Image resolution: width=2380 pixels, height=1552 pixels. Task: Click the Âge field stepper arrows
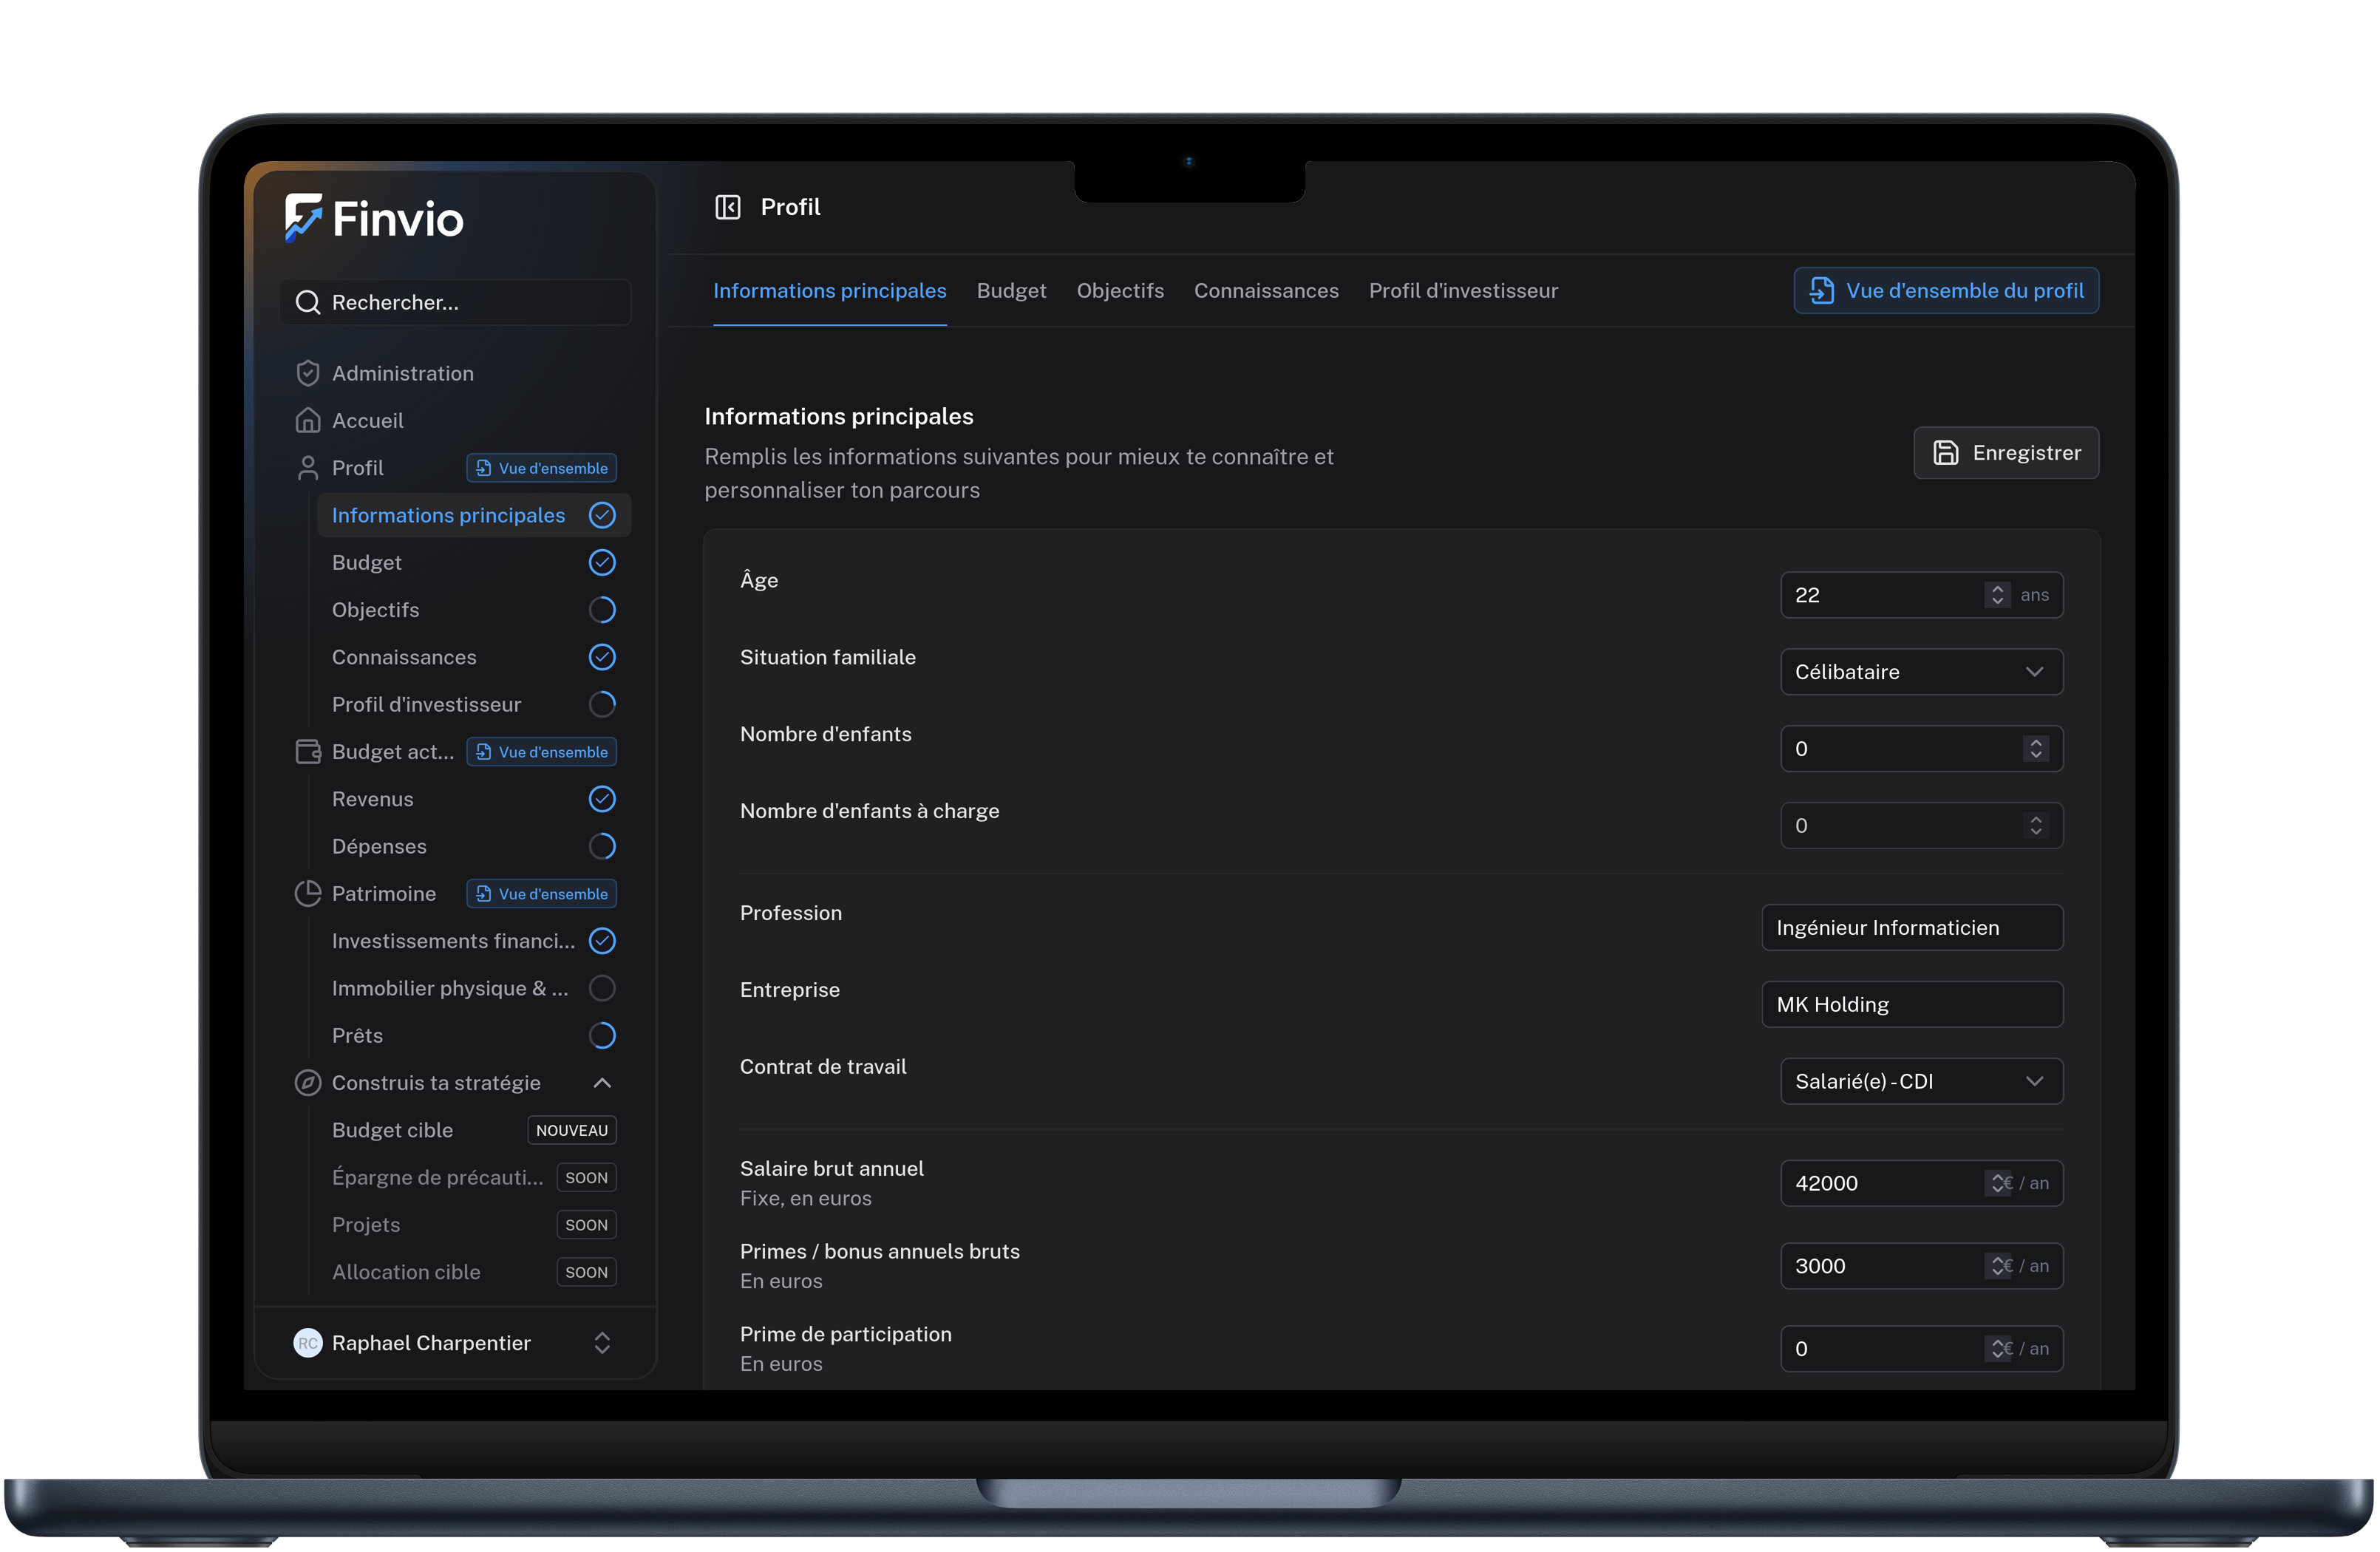pyautogui.click(x=1997, y=595)
